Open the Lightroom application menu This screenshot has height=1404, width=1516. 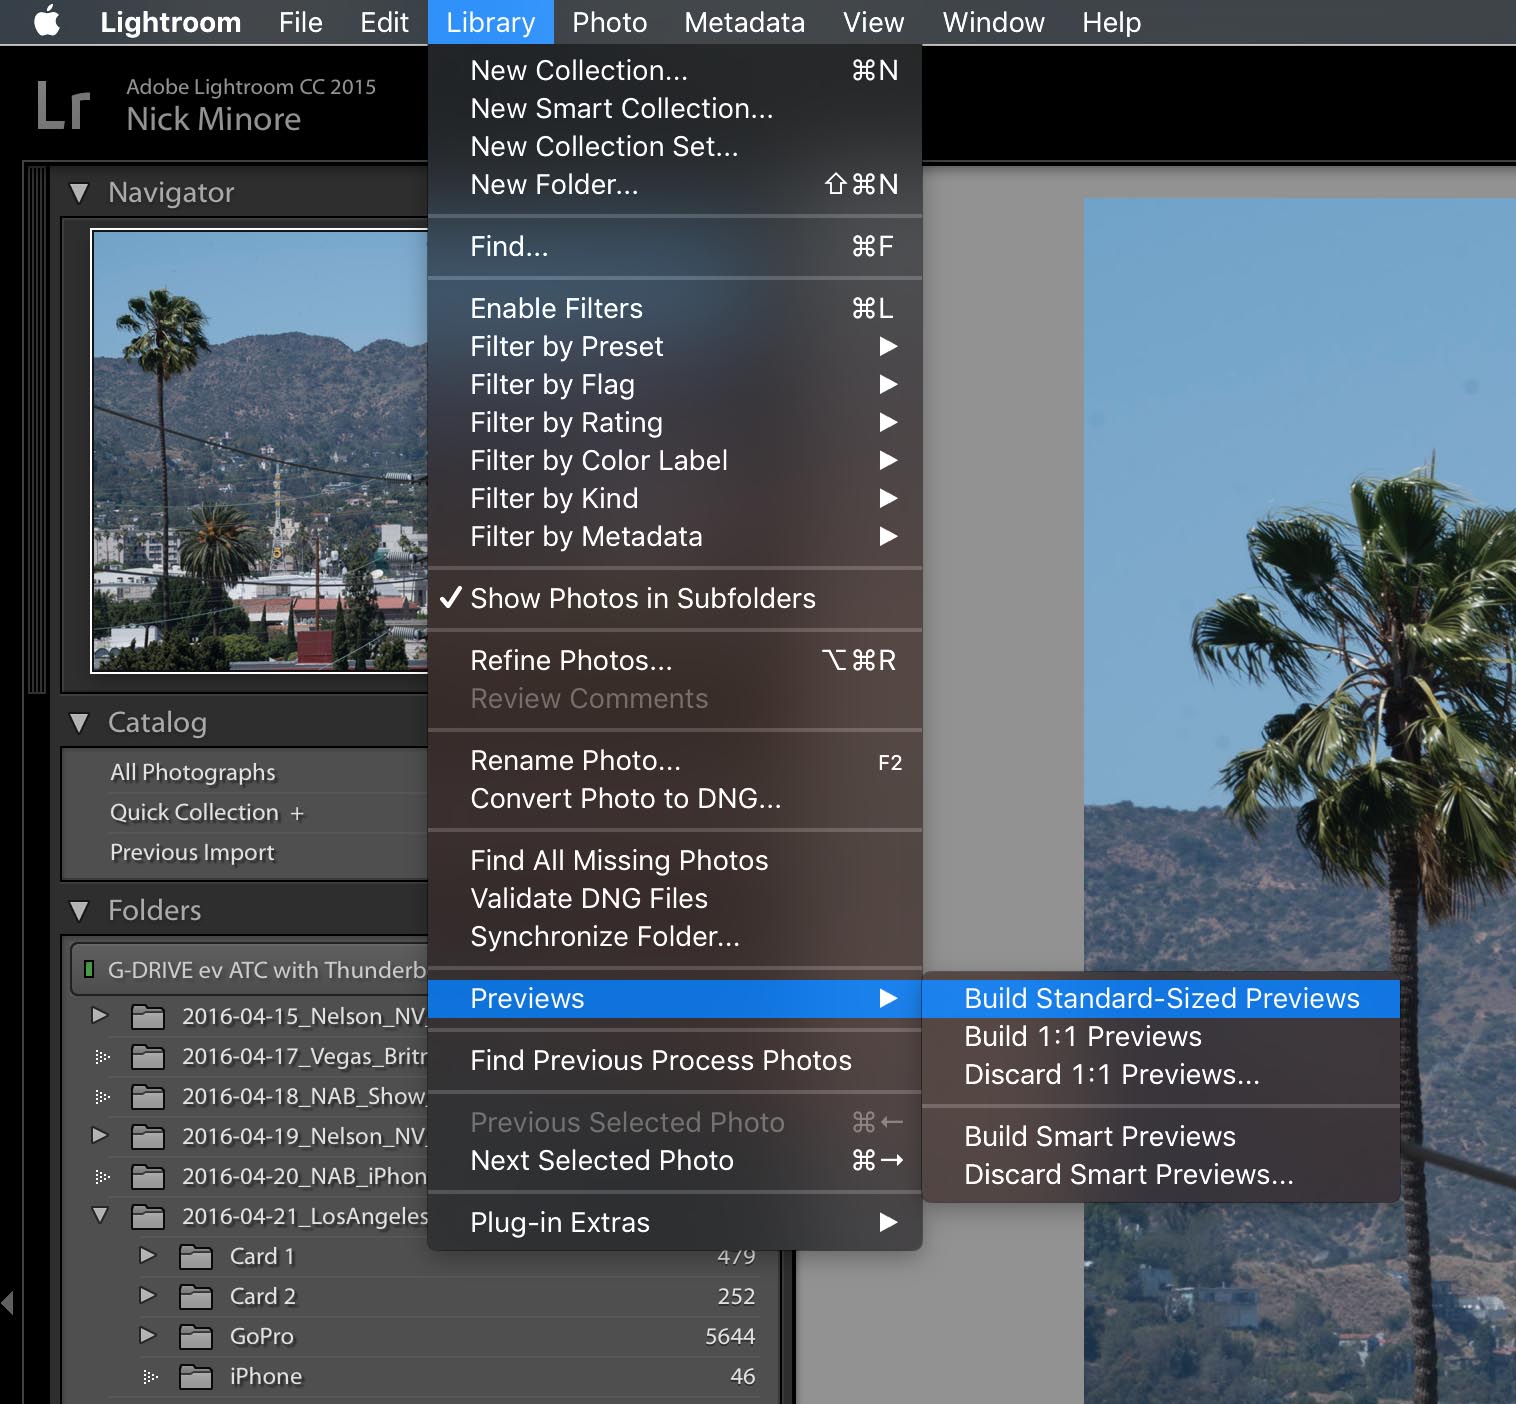pos(171,22)
